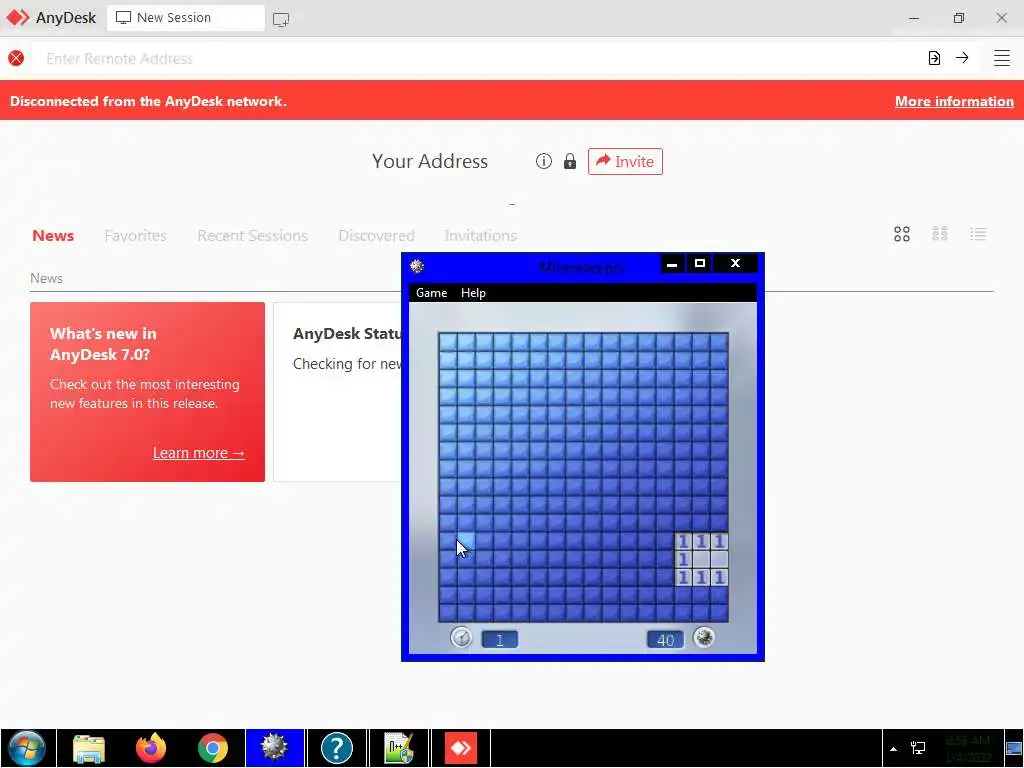Click the Disconnected from the AnyDesk network message
The height and width of the screenshot is (768, 1024).
coord(148,101)
